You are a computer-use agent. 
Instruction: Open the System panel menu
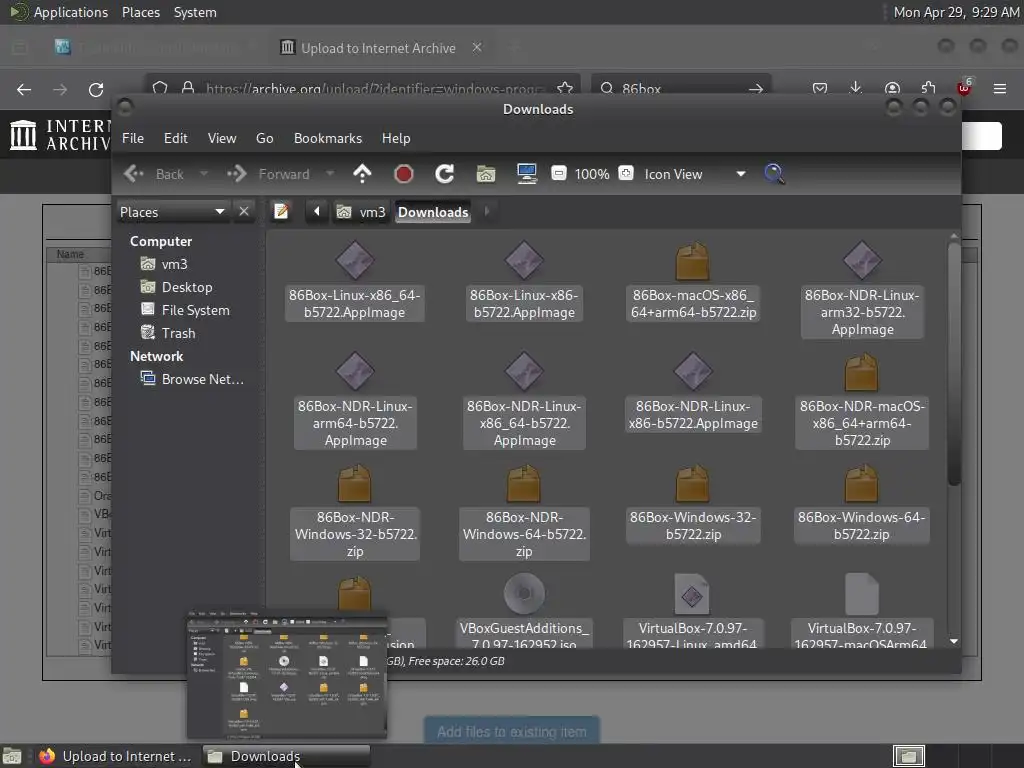click(x=195, y=12)
